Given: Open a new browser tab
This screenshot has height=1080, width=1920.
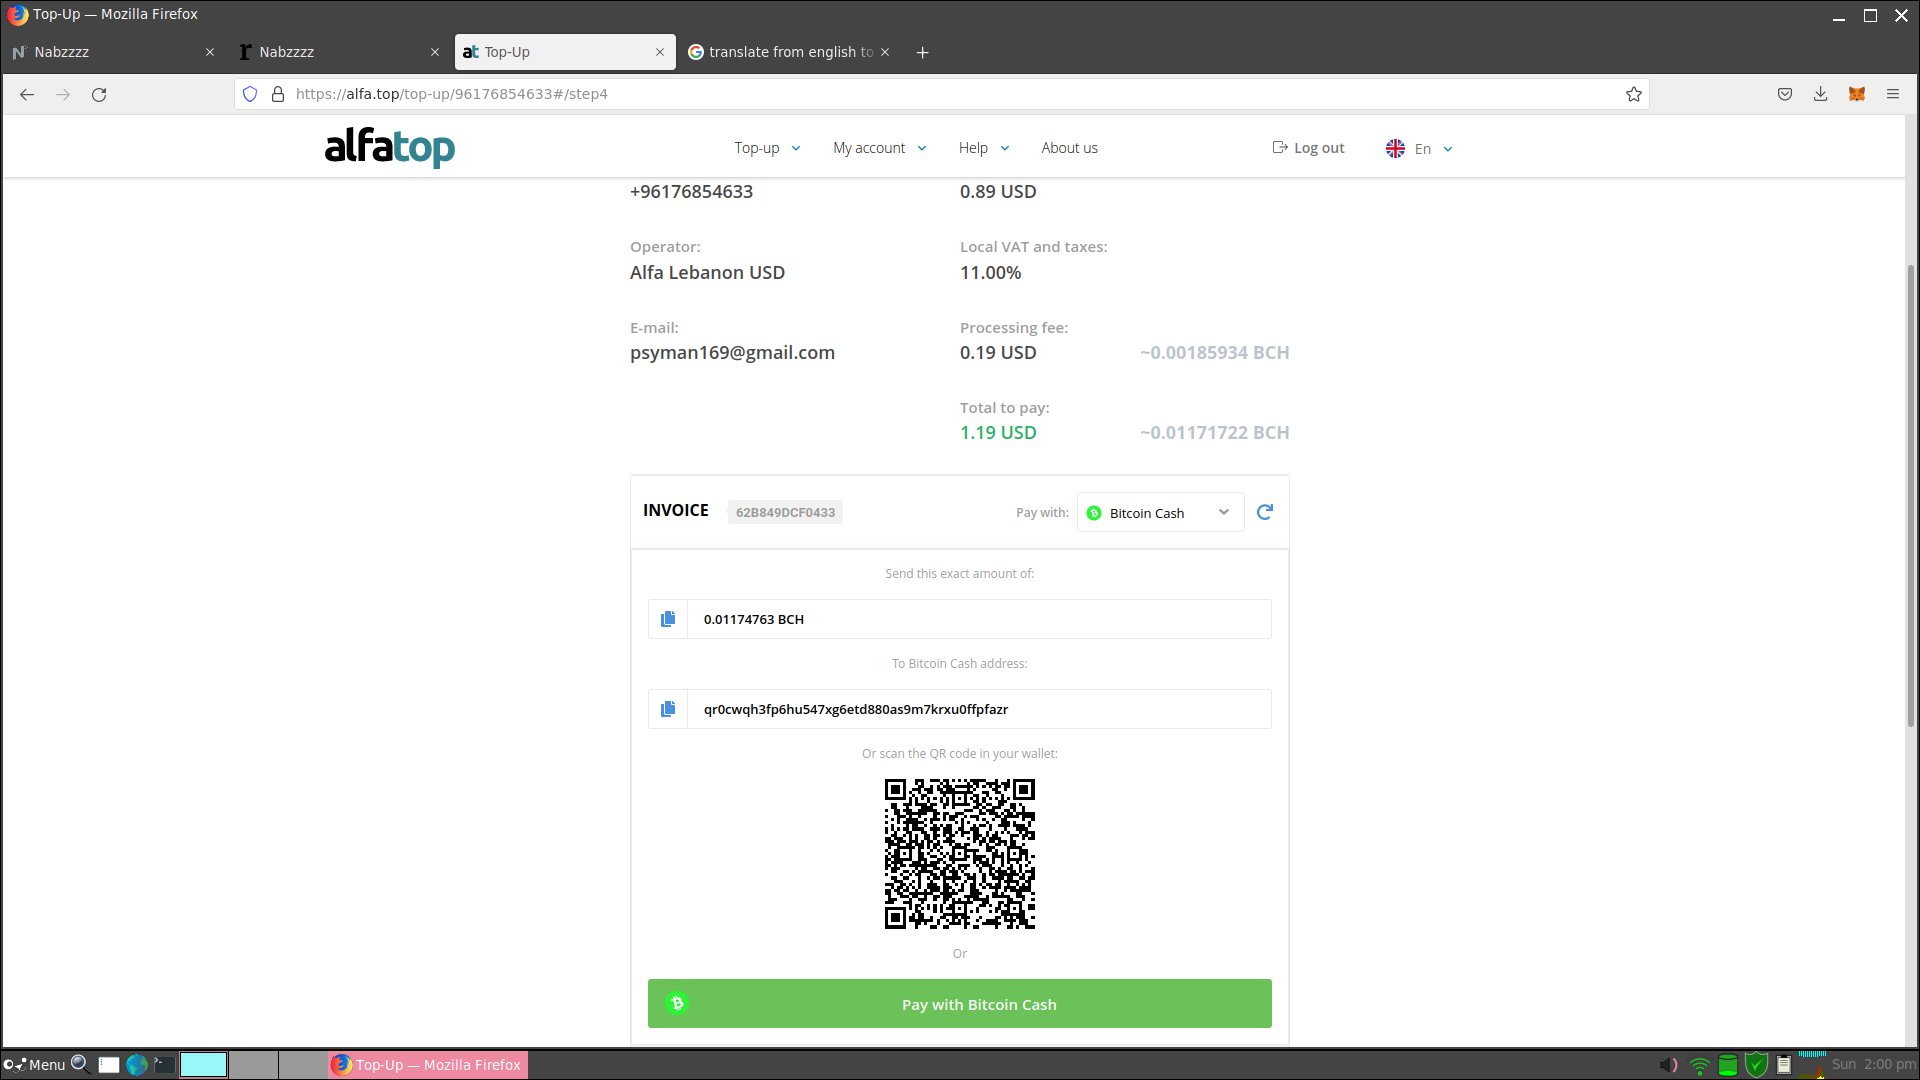Looking at the screenshot, I should pos(922,52).
